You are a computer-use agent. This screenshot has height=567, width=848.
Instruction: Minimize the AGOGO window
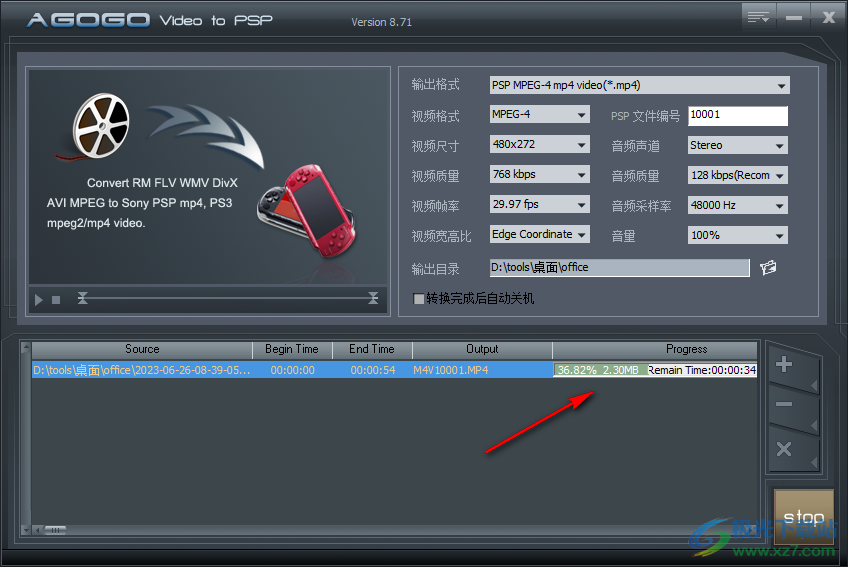point(793,17)
